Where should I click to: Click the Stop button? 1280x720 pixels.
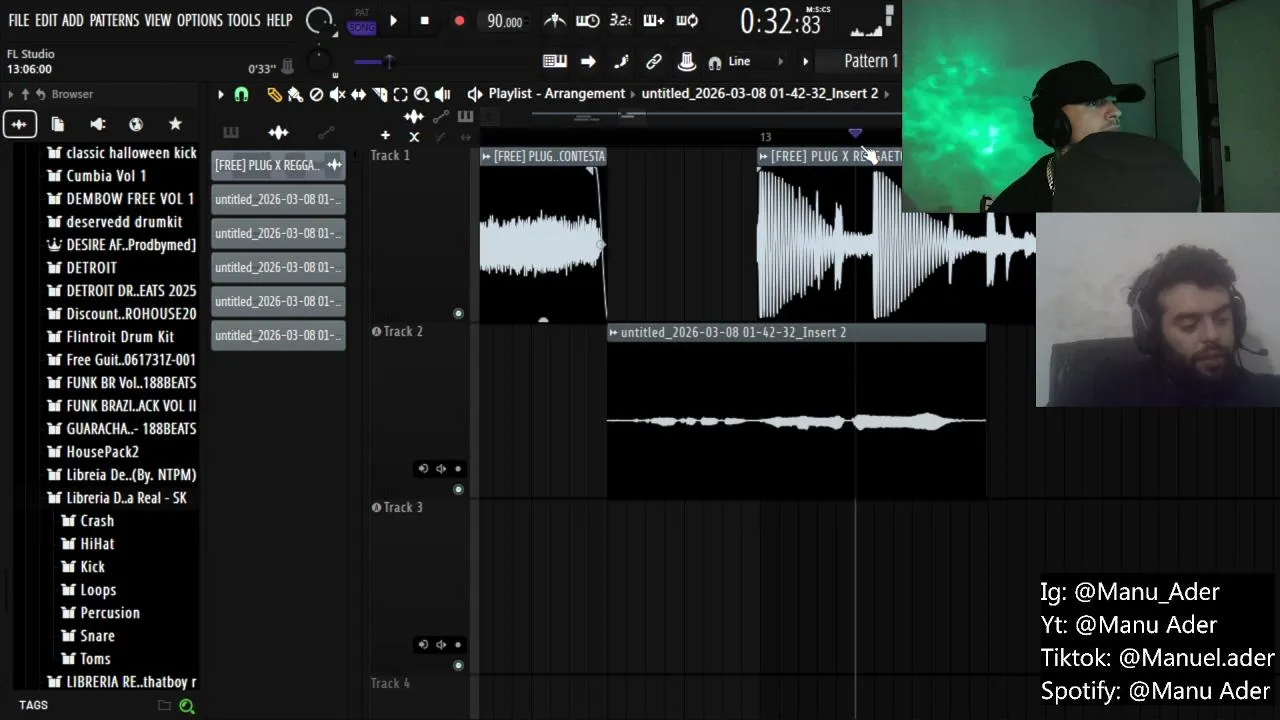pyautogui.click(x=425, y=21)
